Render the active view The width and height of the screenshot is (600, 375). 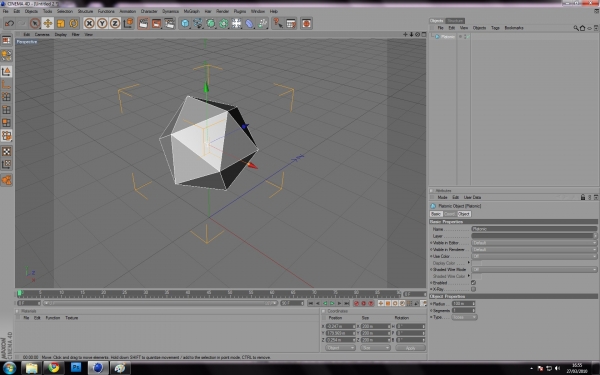click(143, 23)
